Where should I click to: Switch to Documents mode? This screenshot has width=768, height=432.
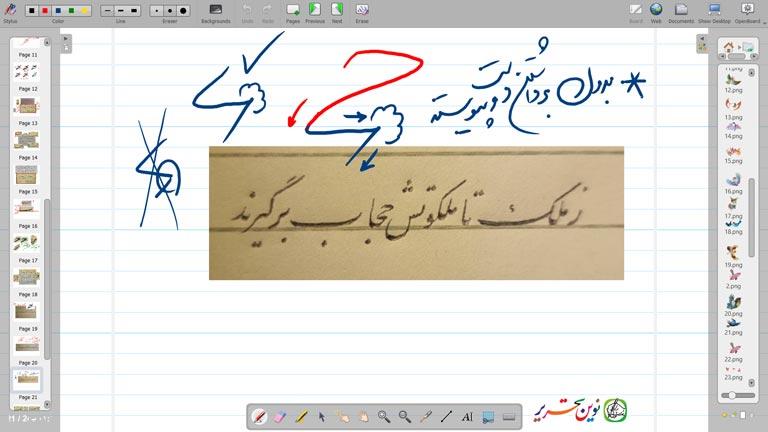tap(681, 12)
